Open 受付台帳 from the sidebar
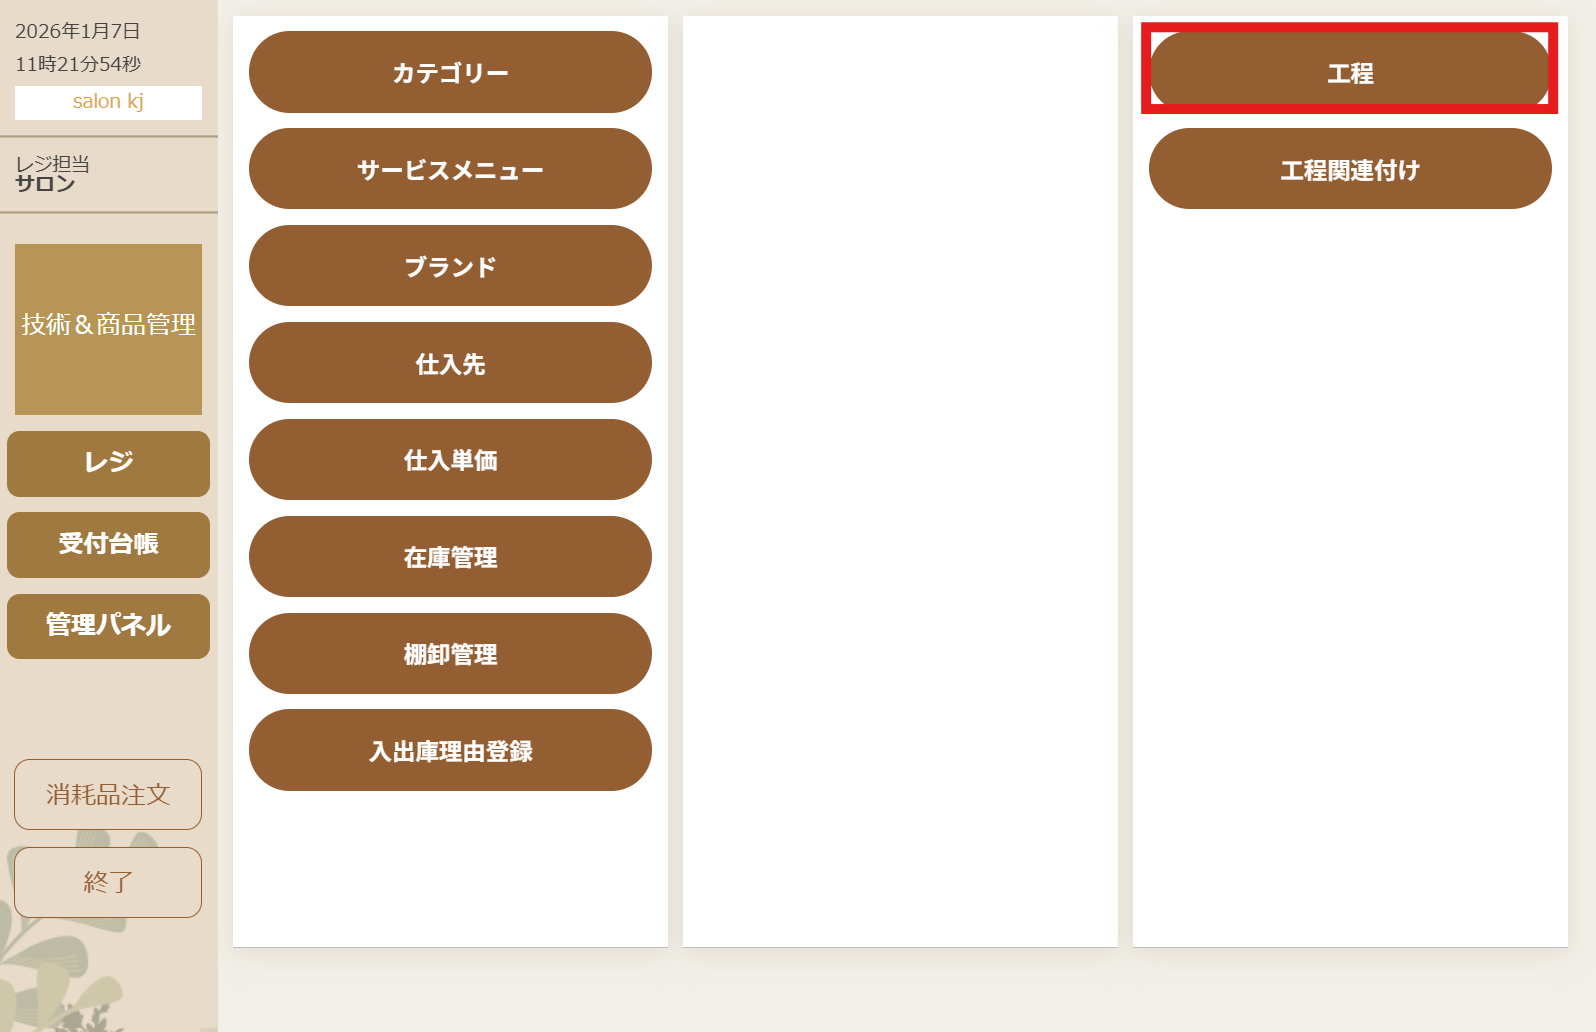1596x1032 pixels. coord(108,544)
